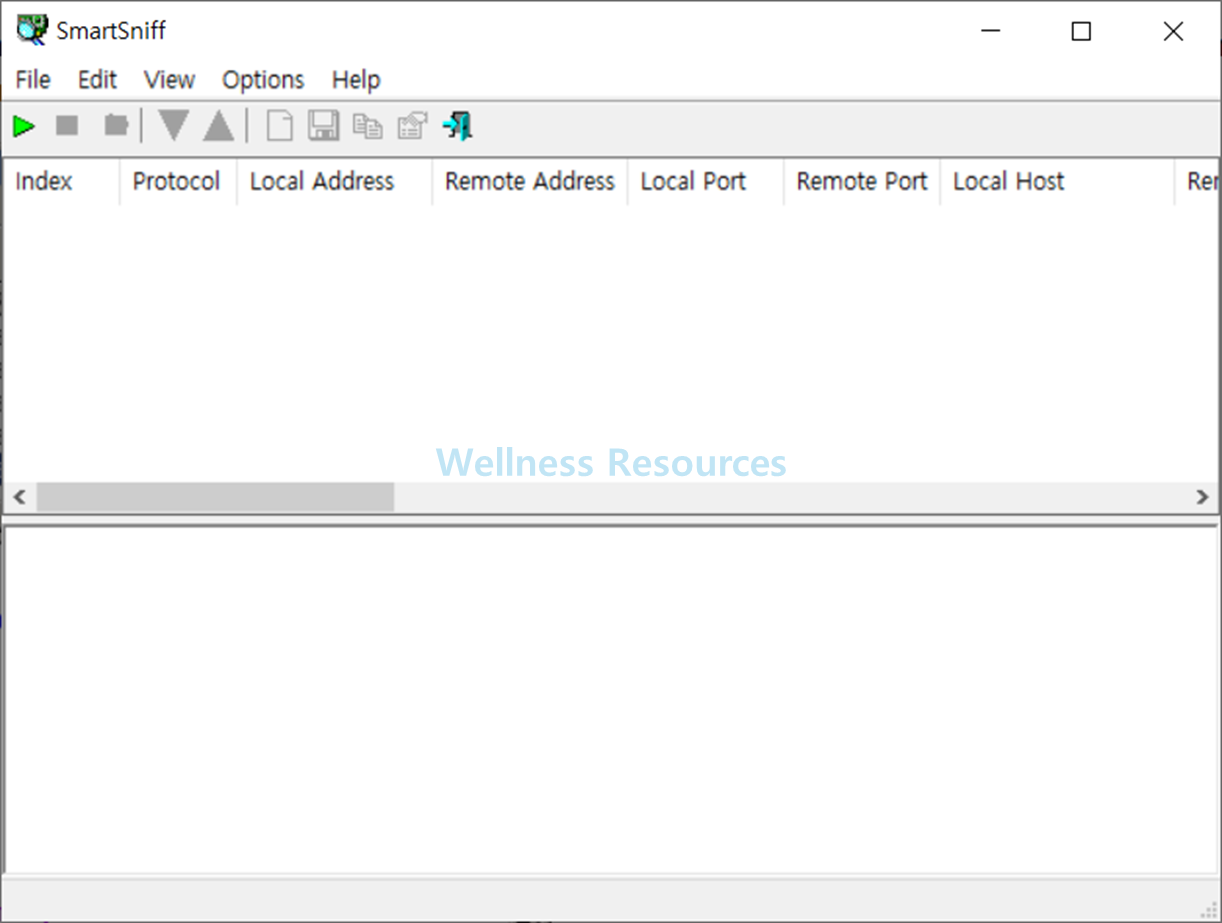
Task: Click the downward triangle filter icon
Action: [173, 126]
